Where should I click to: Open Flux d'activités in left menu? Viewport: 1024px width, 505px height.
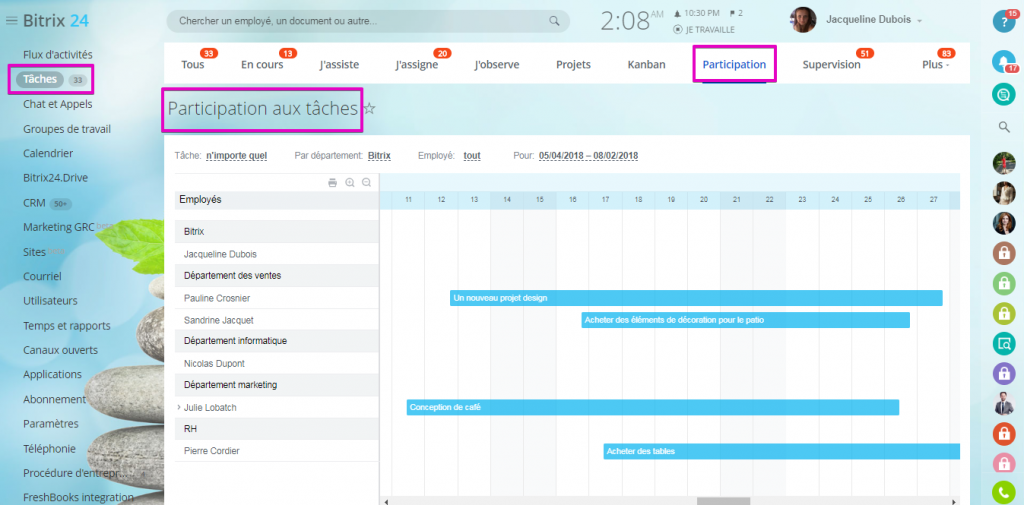(58, 55)
